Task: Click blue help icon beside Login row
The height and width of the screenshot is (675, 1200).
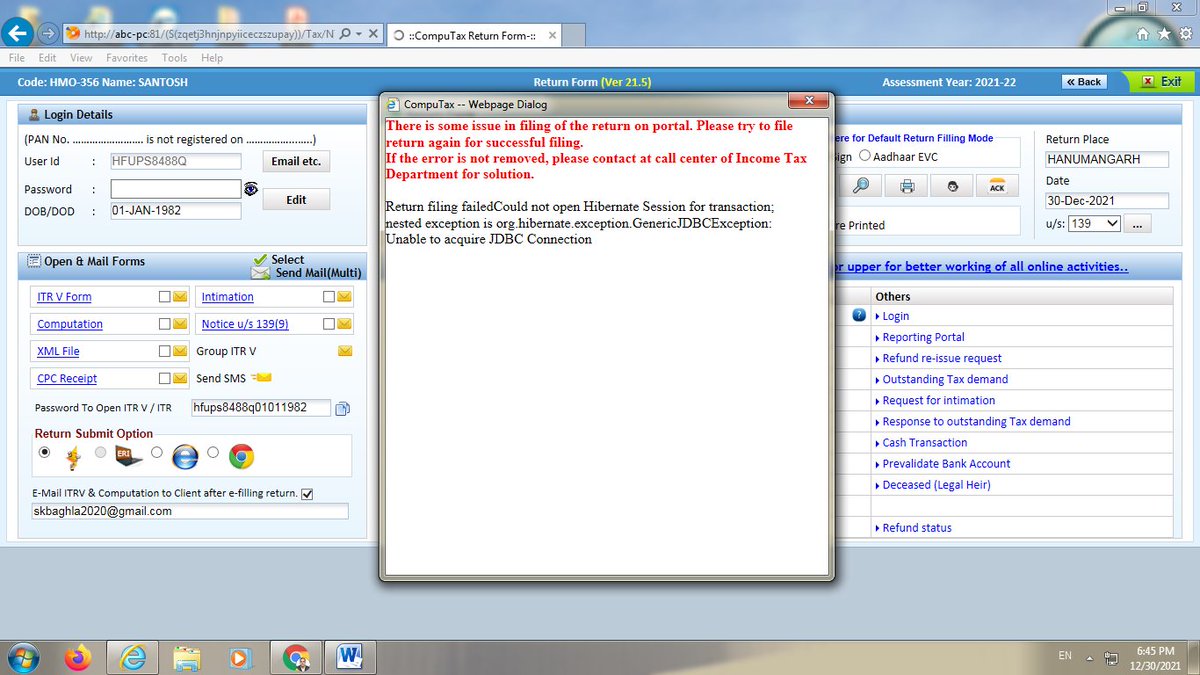Action: pos(859,315)
